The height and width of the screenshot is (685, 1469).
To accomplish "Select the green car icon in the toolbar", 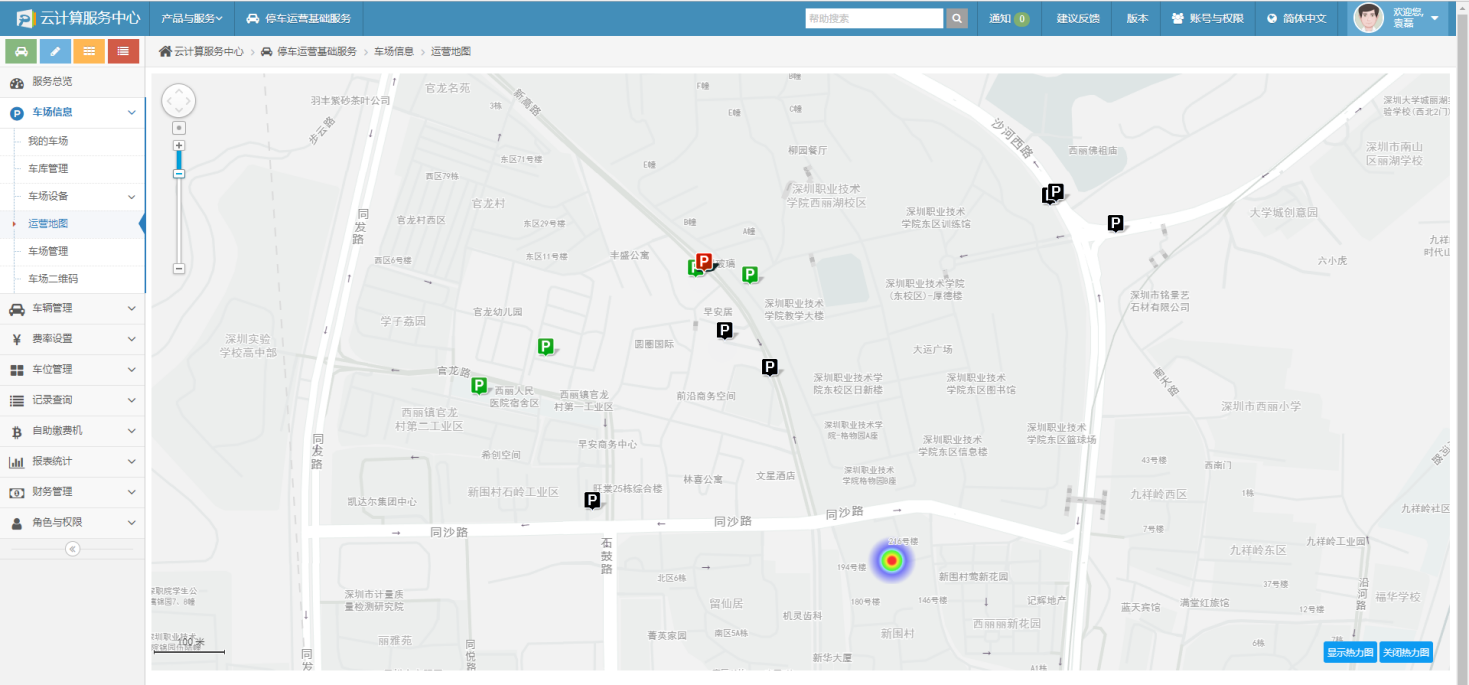I will coord(21,50).
